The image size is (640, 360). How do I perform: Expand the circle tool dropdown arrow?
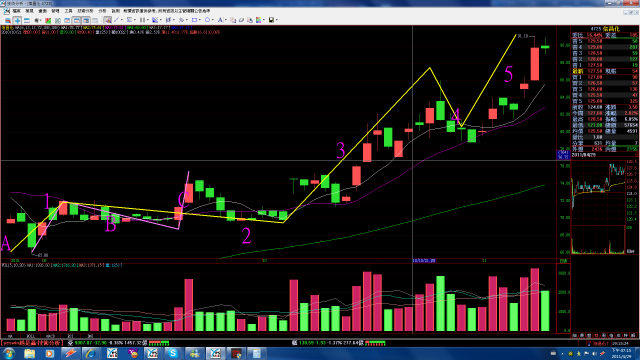click(213, 20)
